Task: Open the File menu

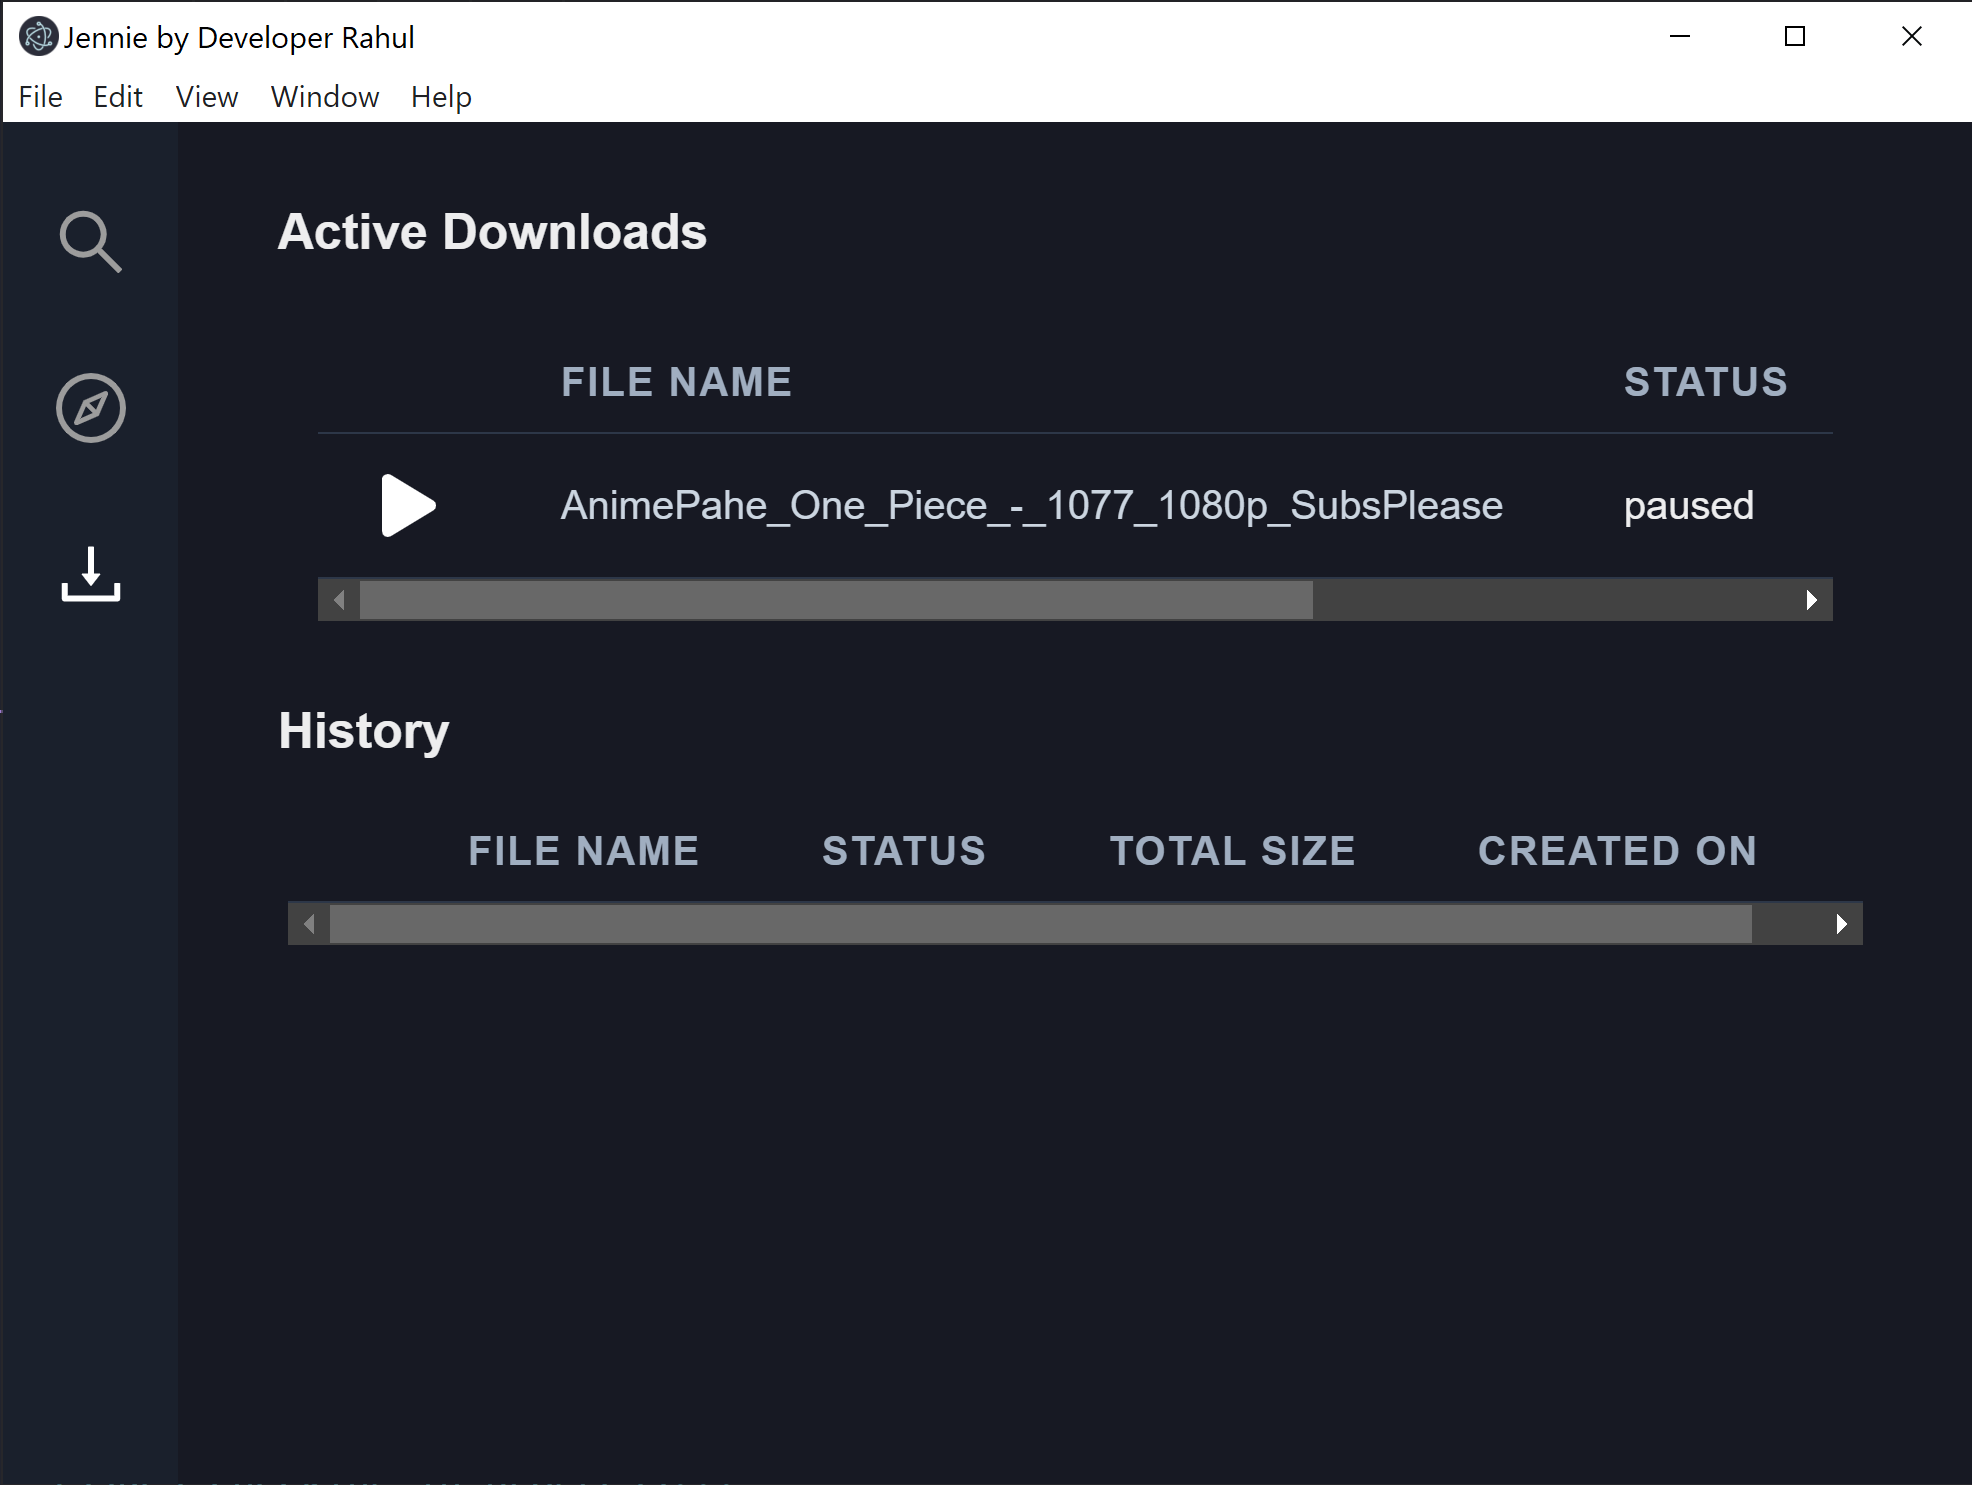Action: click(x=40, y=97)
